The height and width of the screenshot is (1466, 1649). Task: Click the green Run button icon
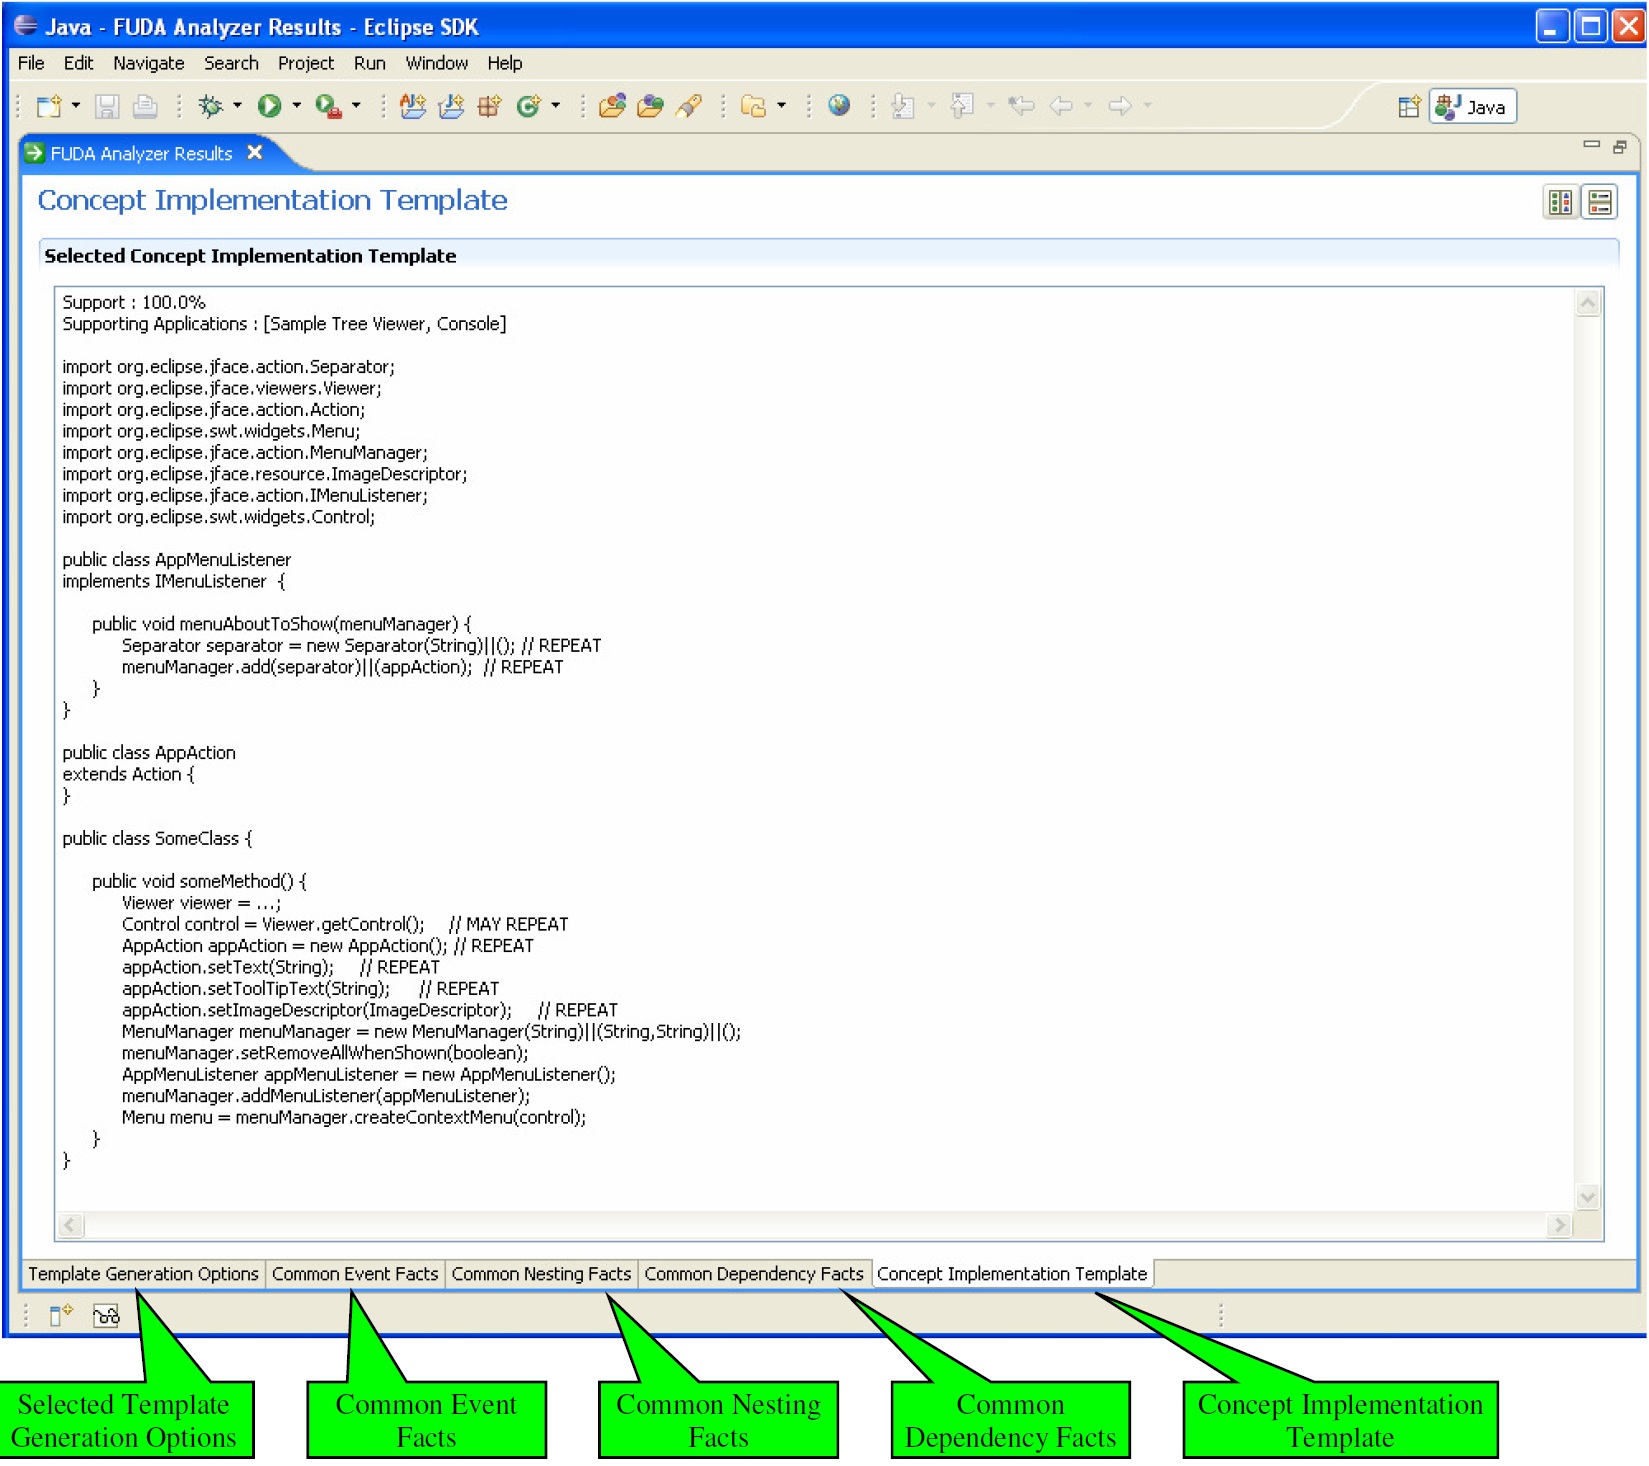[x=269, y=106]
